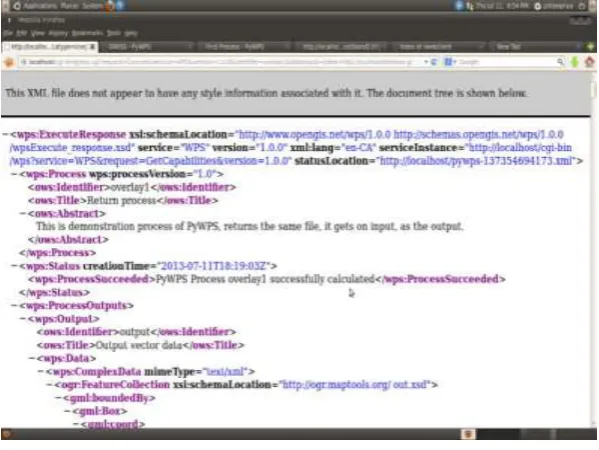The image size is (599, 450).
Task: Click creationTime value '2013-07-11T18:19:03Z'
Action: pyautogui.click(x=214, y=266)
